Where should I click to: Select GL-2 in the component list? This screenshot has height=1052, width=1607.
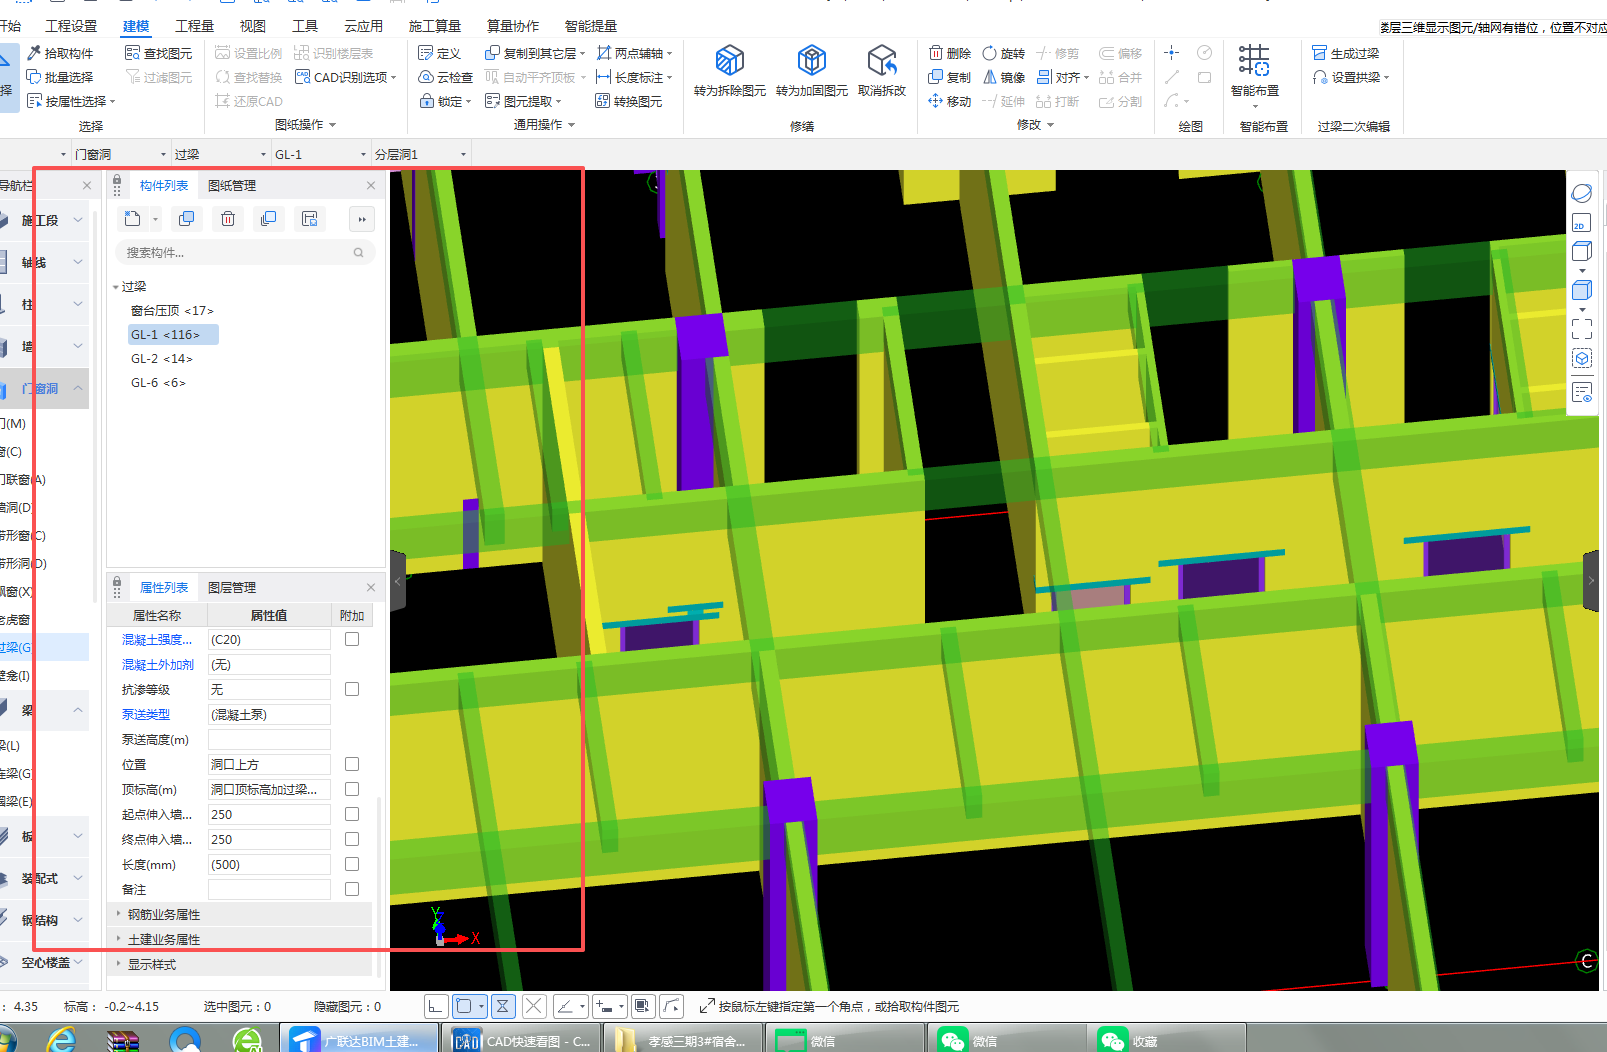click(x=161, y=359)
